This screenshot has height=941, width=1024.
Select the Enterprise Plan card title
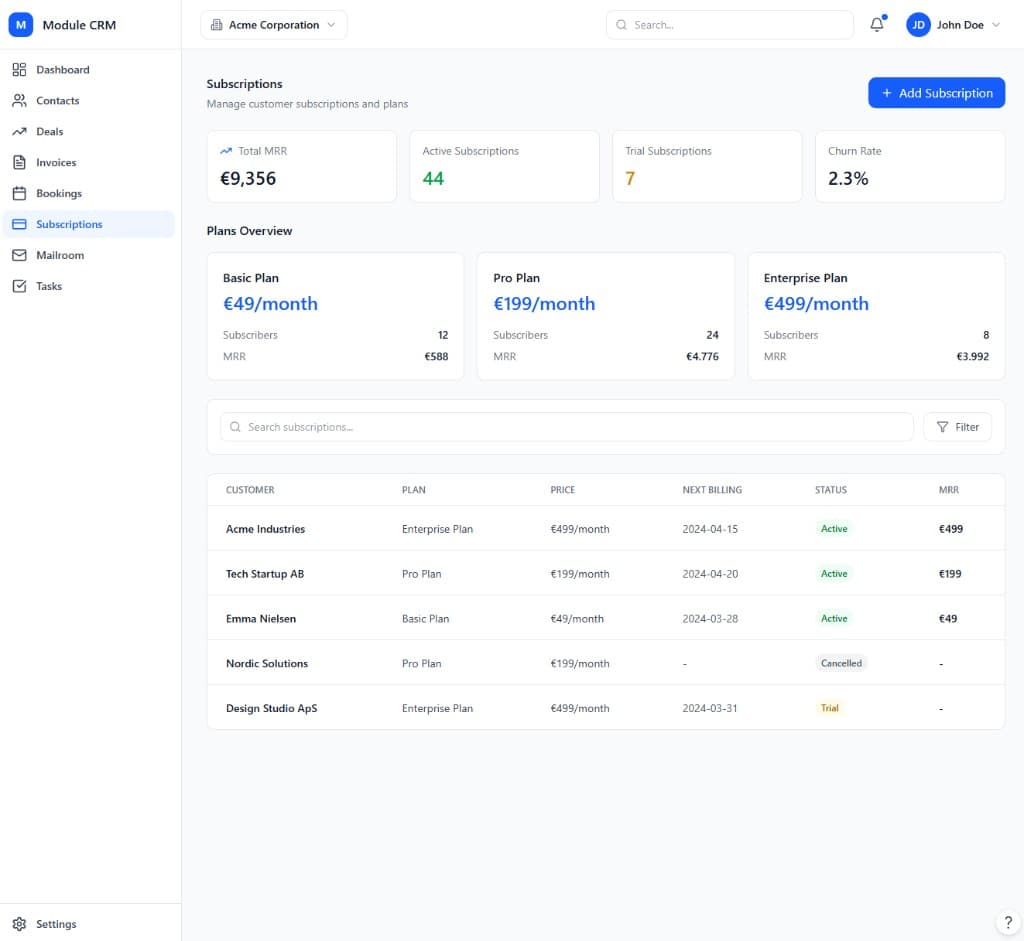pyautogui.click(x=805, y=278)
